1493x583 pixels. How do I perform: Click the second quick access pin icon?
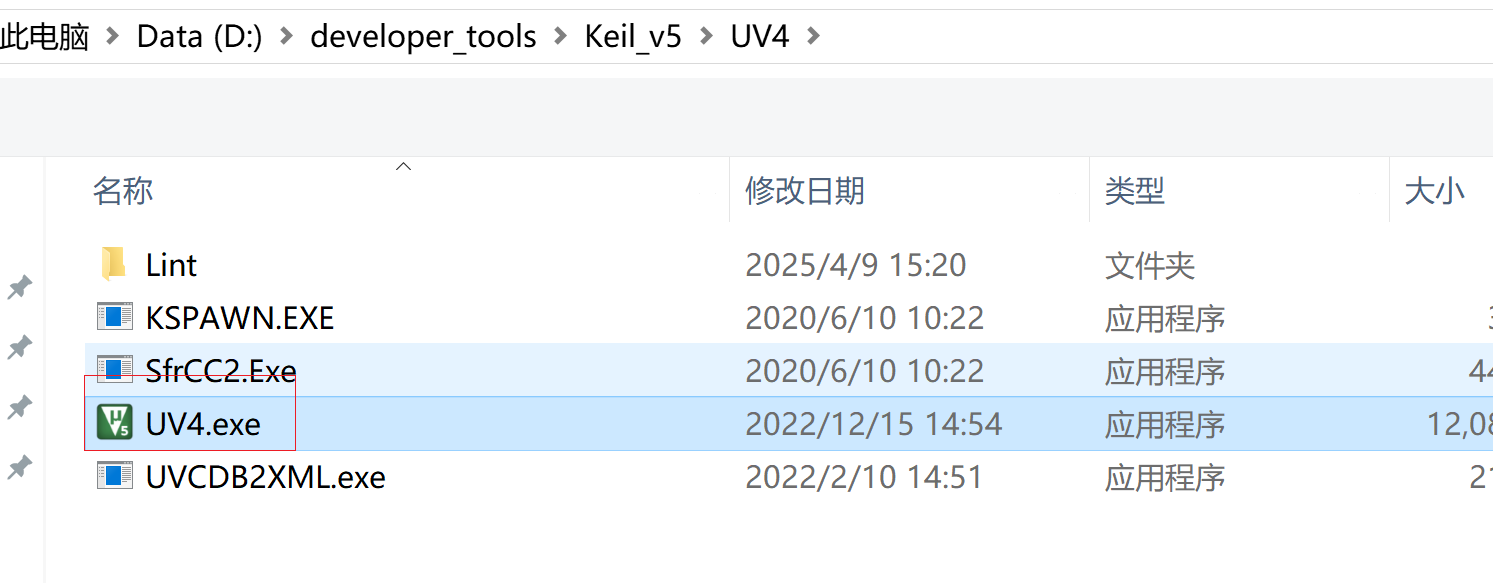[x=18, y=348]
